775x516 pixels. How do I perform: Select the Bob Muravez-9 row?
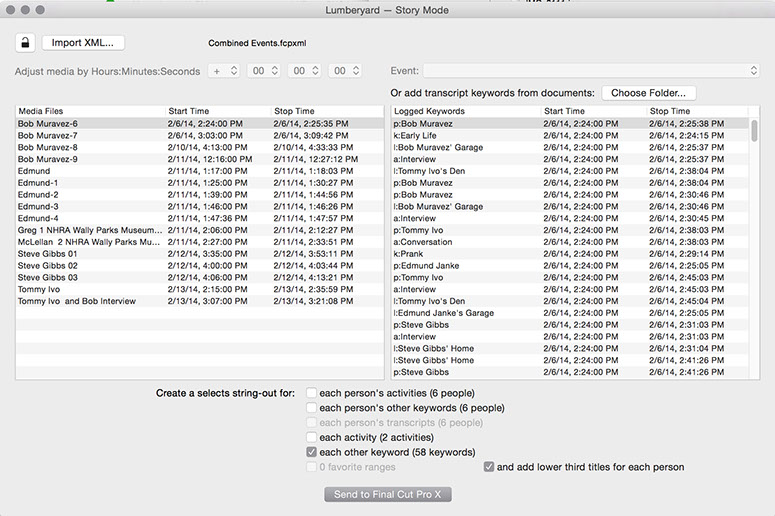[200, 159]
